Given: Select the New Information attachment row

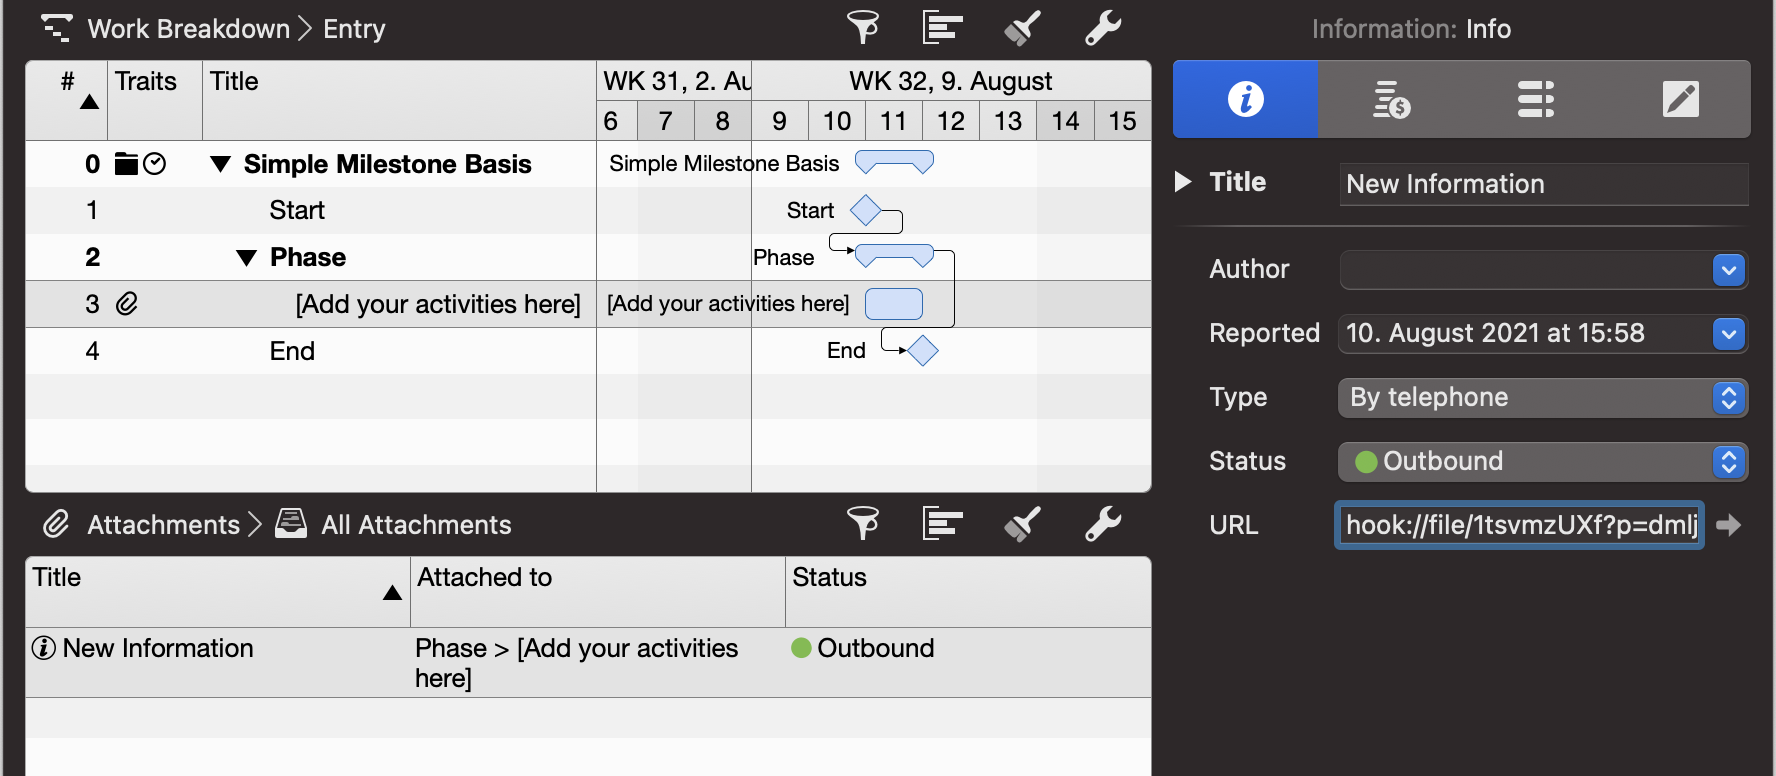Looking at the screenshot, I should pyautogui.click(x=158, y=649).
